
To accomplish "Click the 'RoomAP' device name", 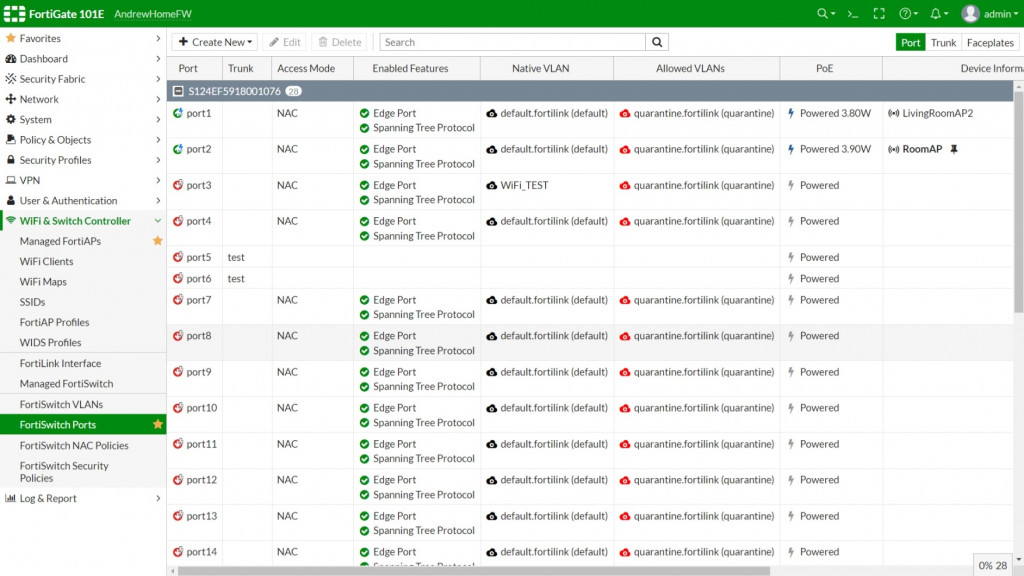I will coord(922,149).
